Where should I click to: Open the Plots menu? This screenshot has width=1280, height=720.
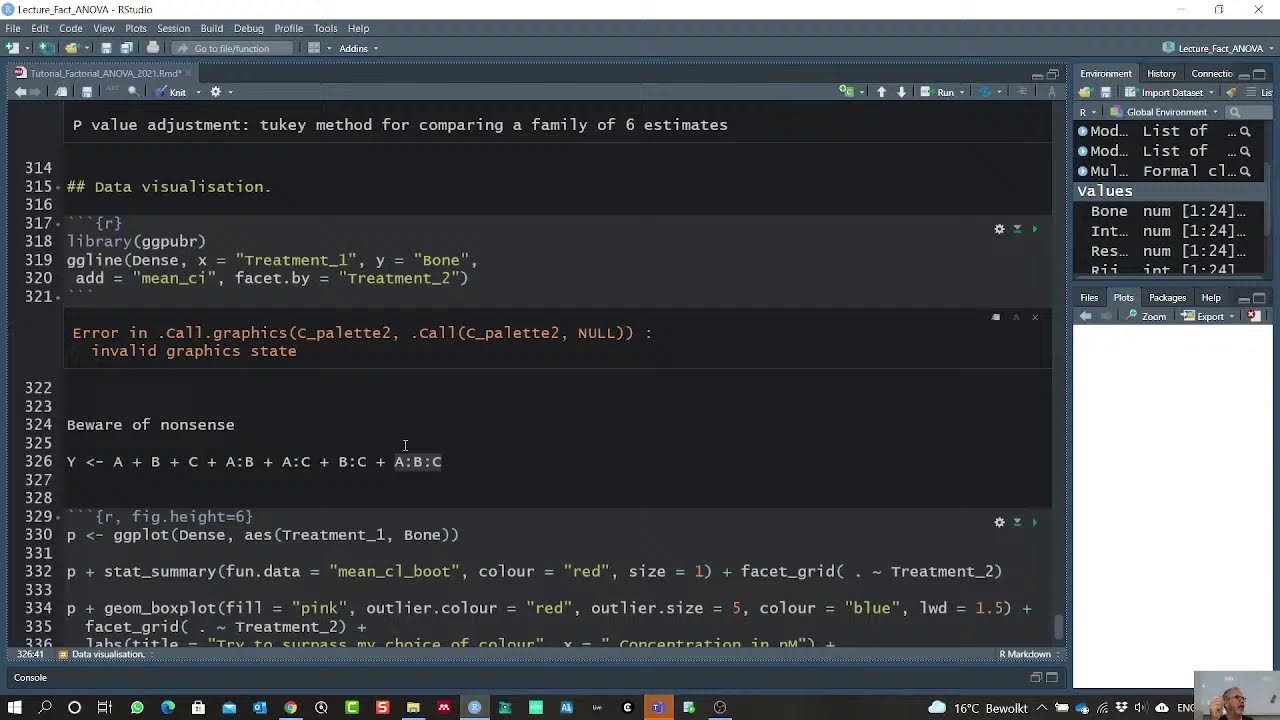point(136,28)
